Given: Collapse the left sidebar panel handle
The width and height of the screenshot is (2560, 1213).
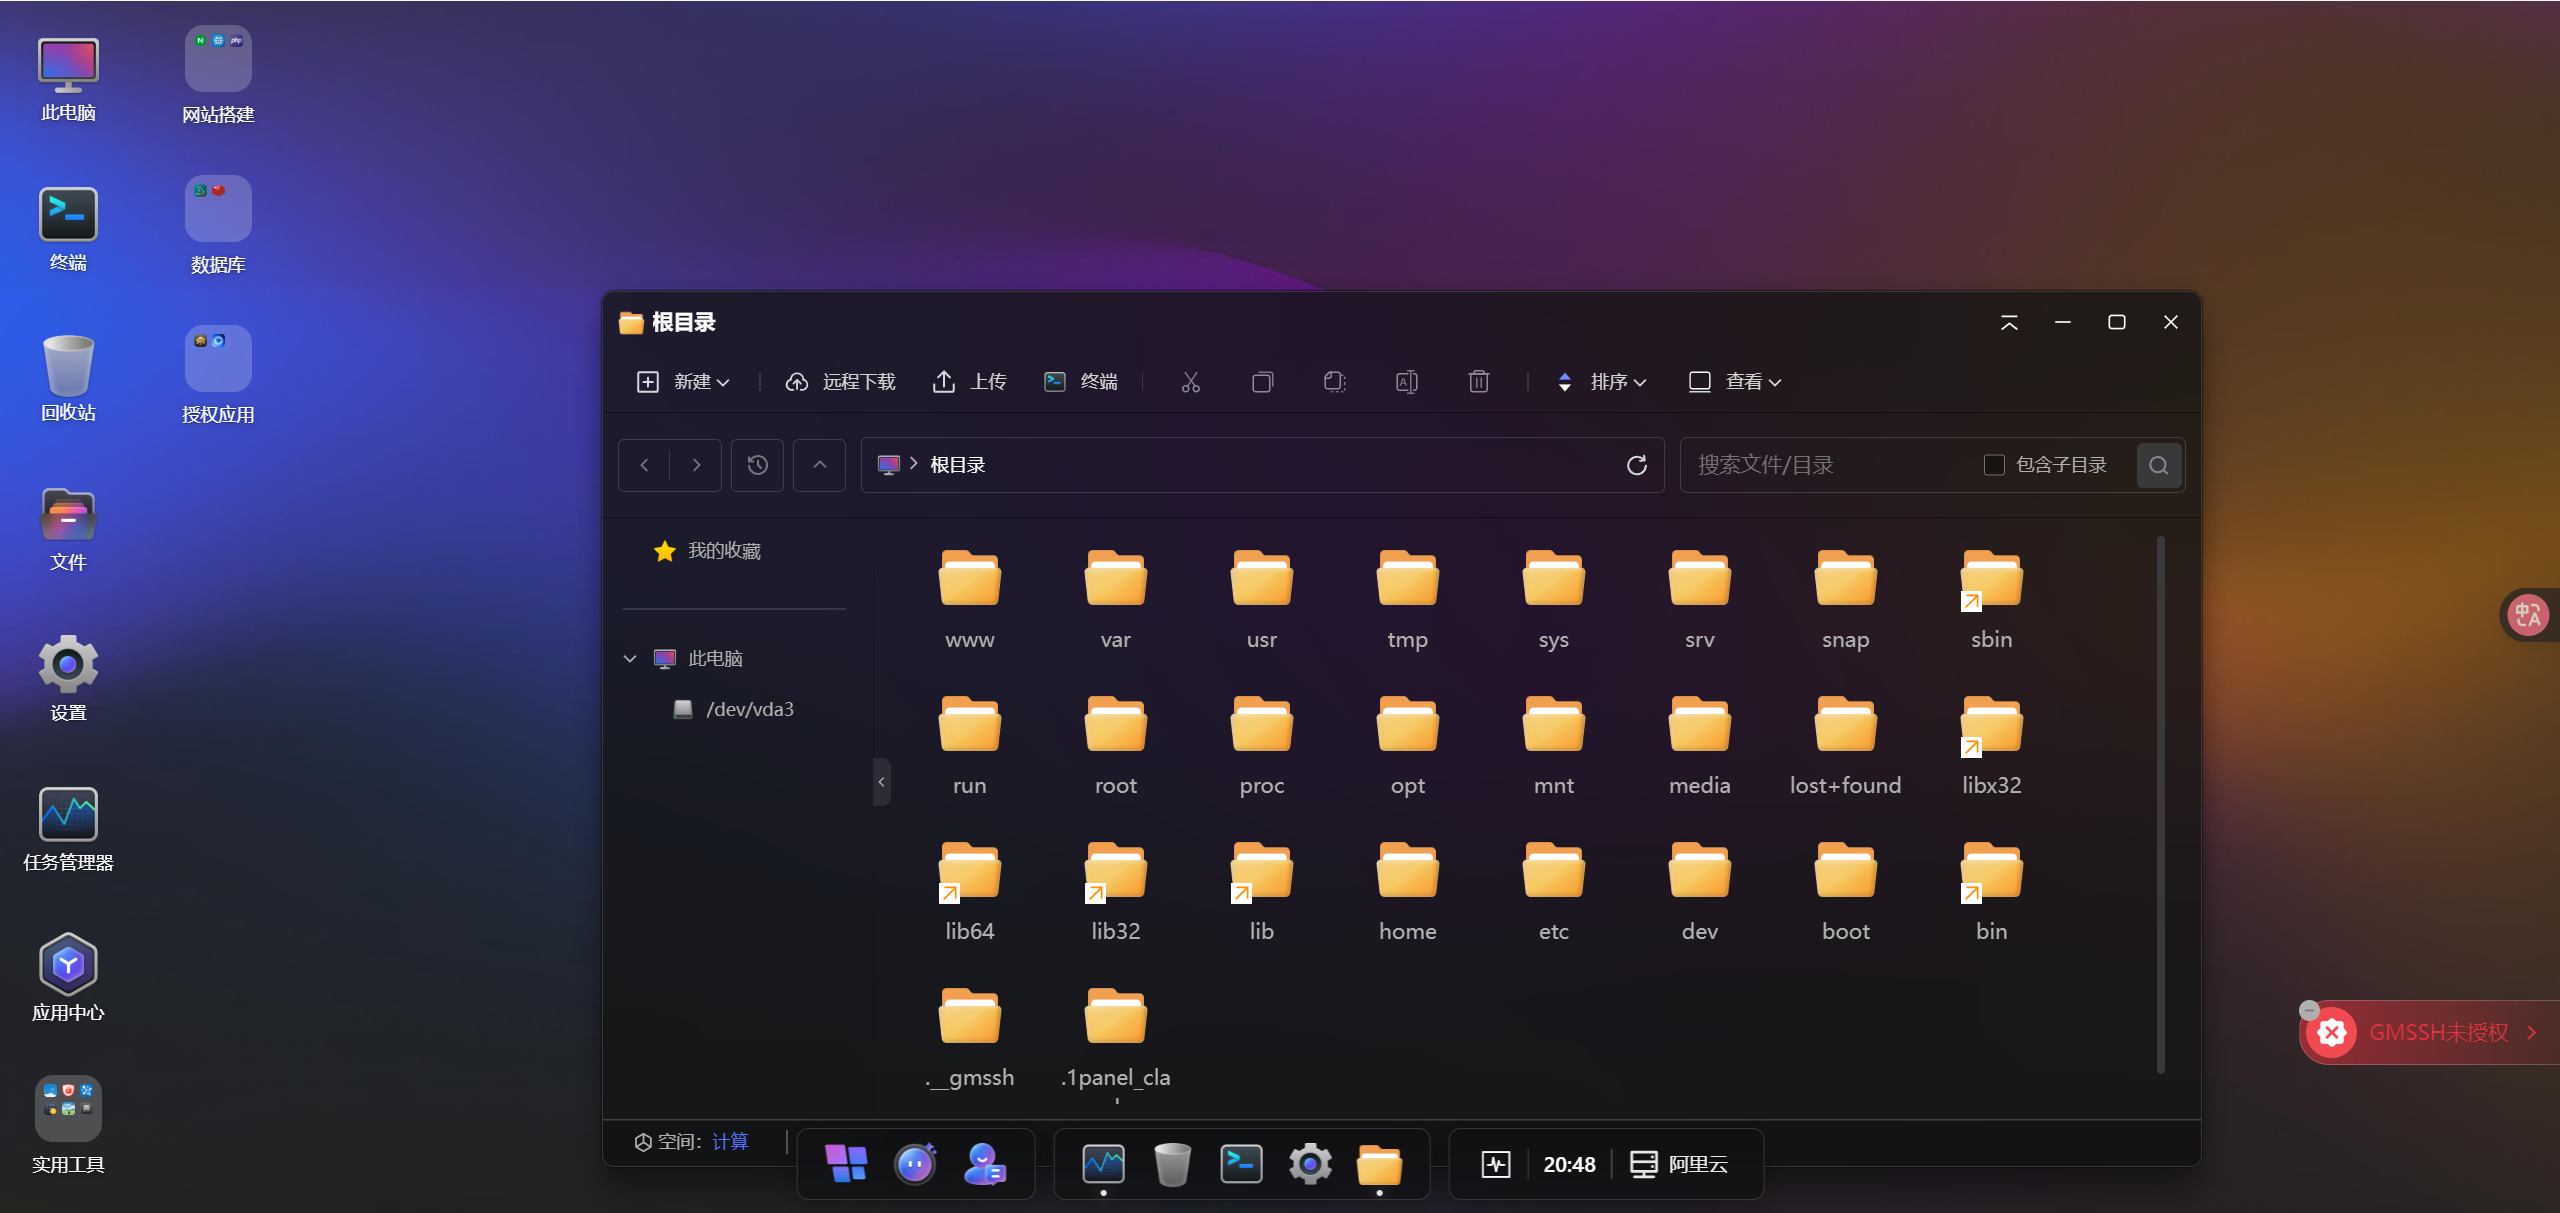Looking at the screenshot, I should 881,782.
